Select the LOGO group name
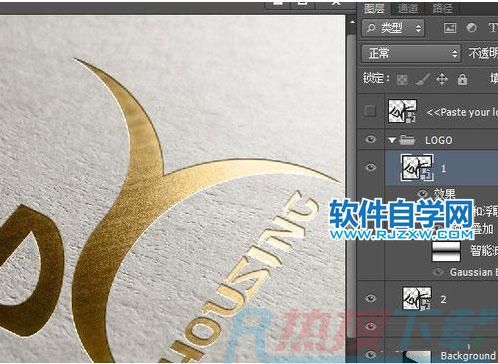 point(439,140)
